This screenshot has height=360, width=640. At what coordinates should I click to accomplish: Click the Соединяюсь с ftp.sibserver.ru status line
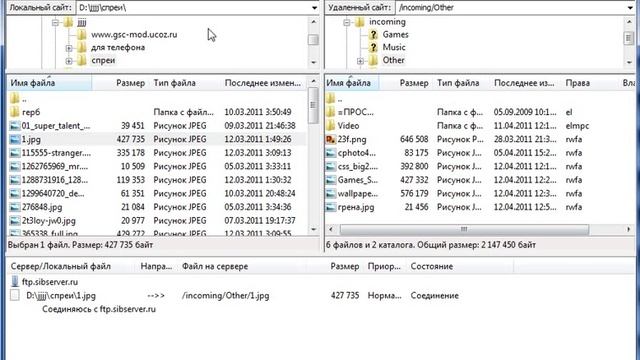click(x=99, y=309)
